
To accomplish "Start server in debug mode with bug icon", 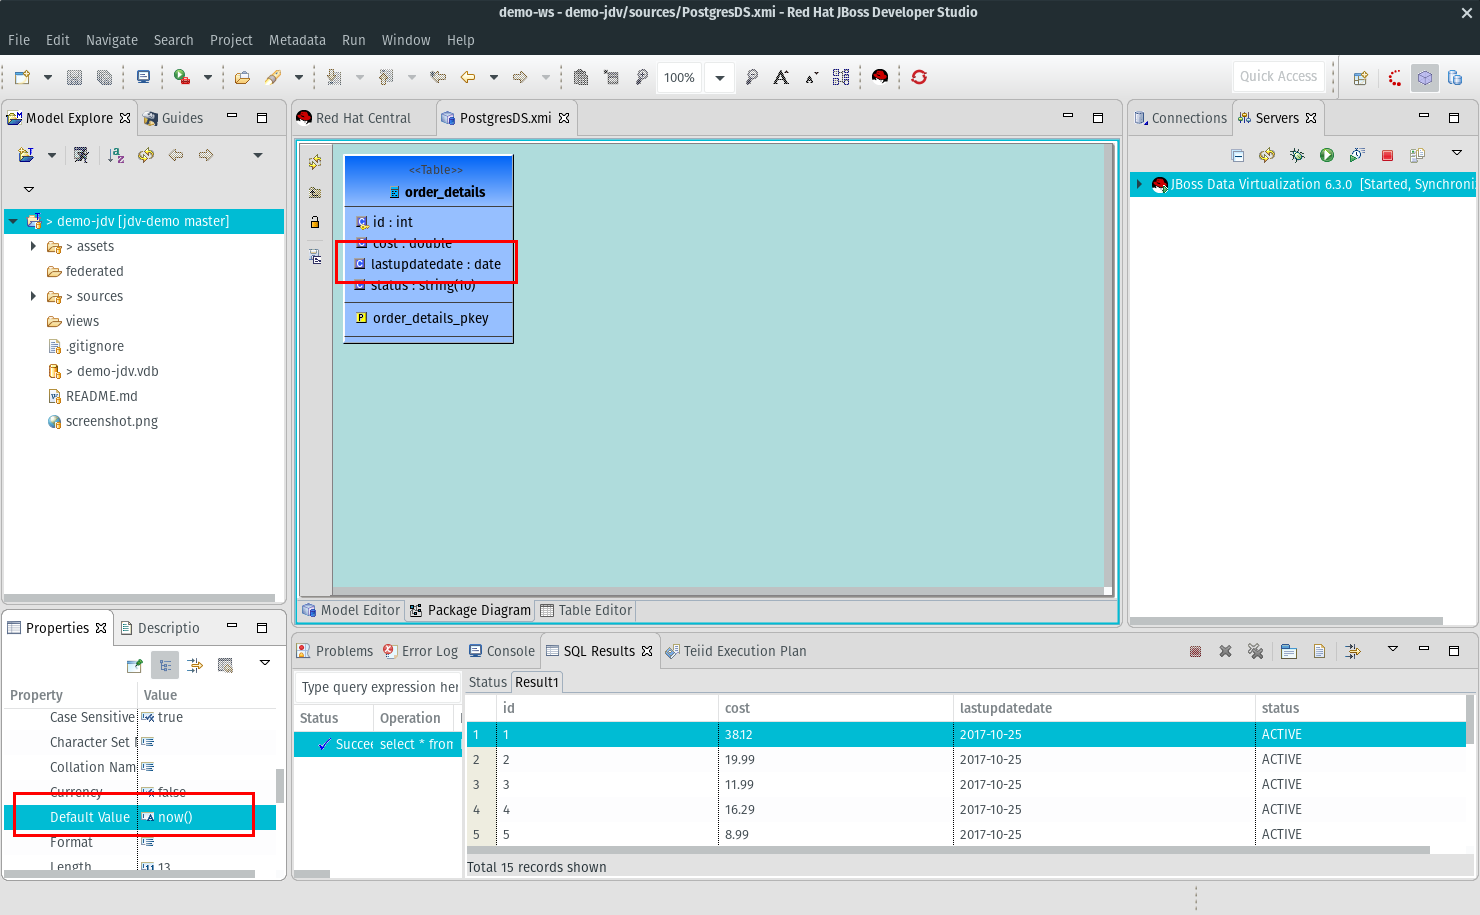I will click(x=1297, y=155).
